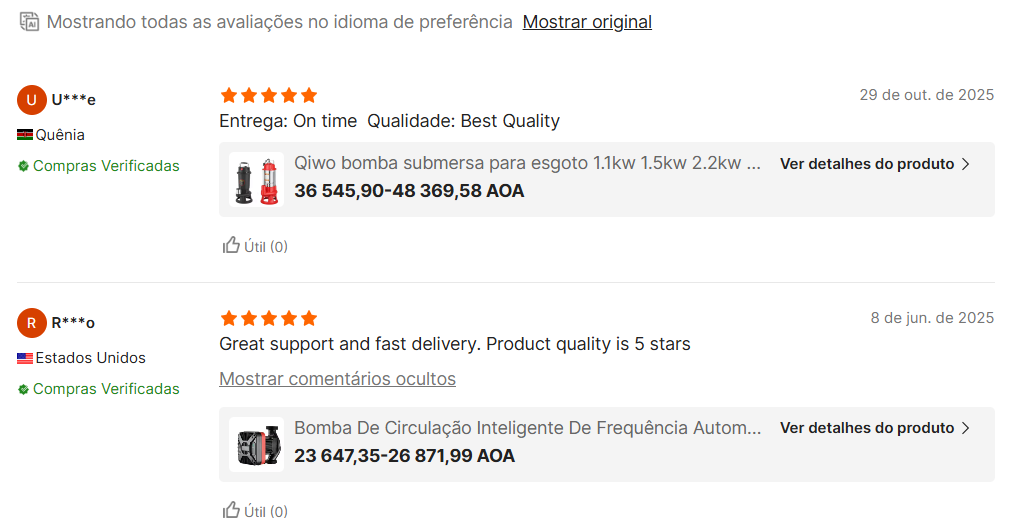Open Qiwo submersible pump thumbnail

[256, 179]
